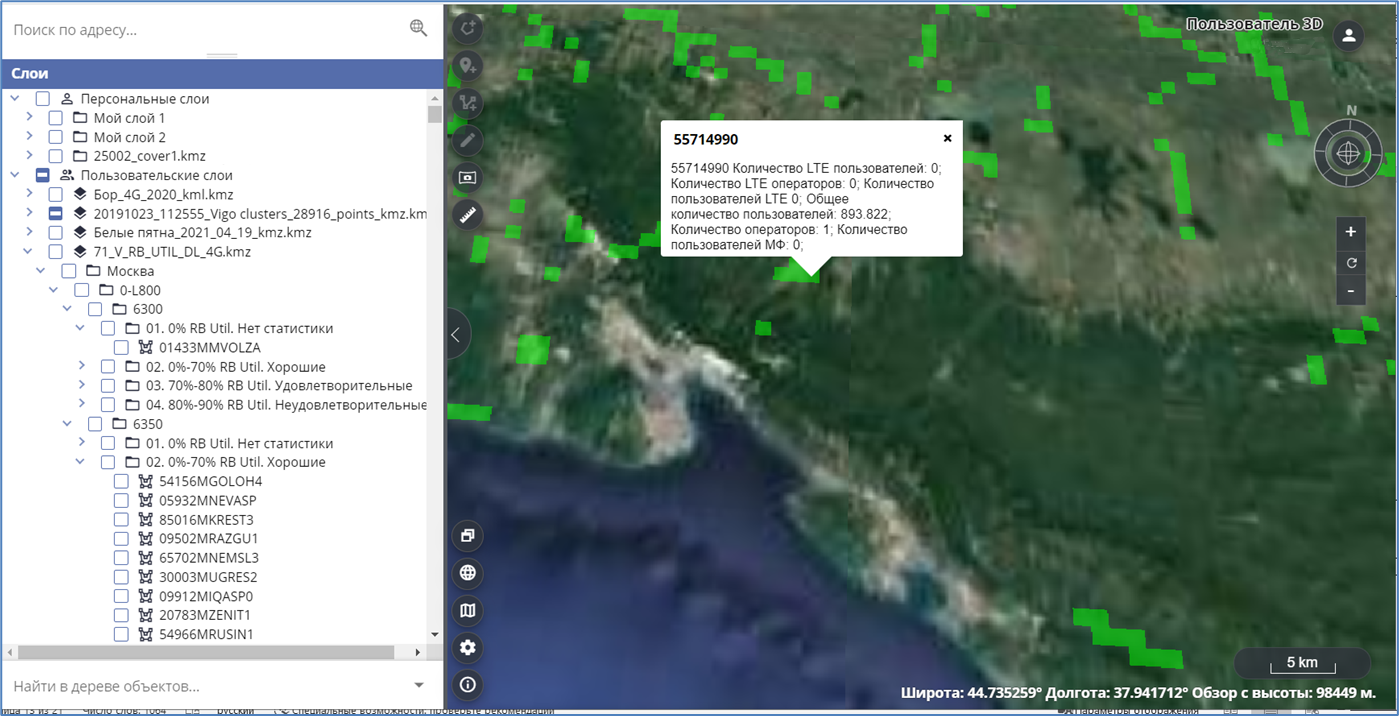Close the 55714990 info popup
The height and width of the screenshot is (716, 1399).
(x=947, y=138)
